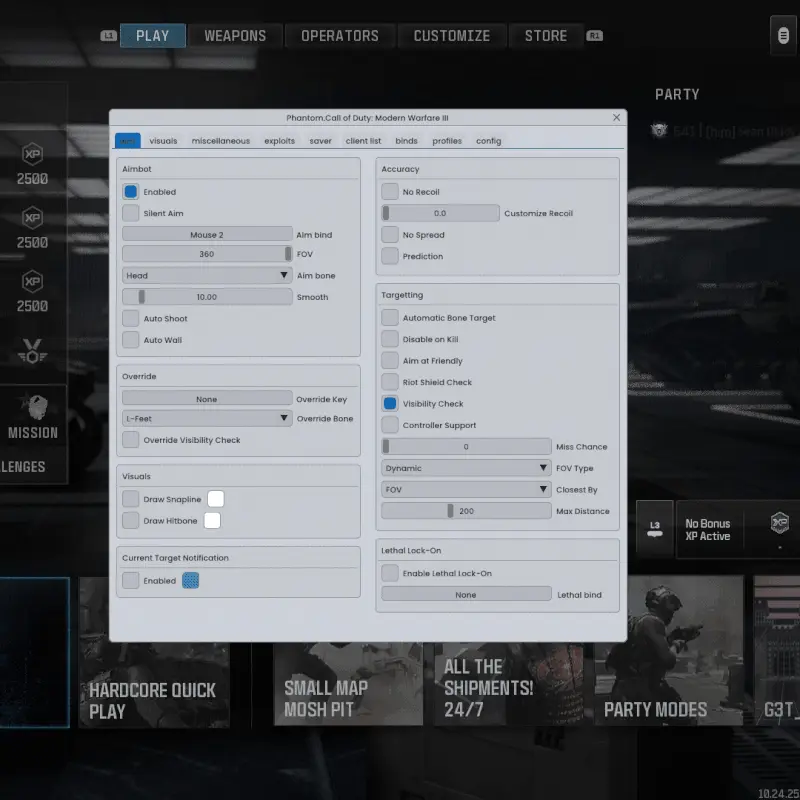Select the All The Shipments 24/7 tile
Image resolution: width=800 pixels, height=800 pixels.
(508, 684)
